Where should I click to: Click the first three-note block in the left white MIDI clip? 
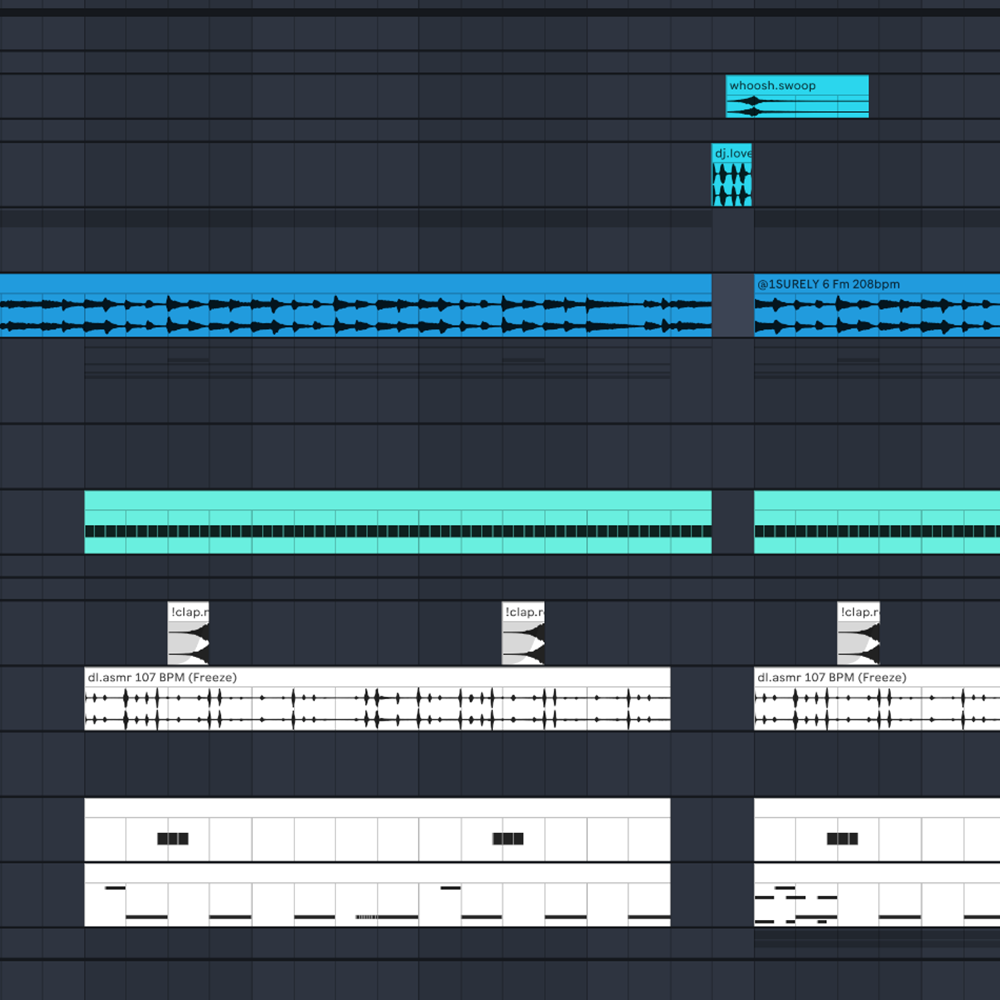(173, 839)
